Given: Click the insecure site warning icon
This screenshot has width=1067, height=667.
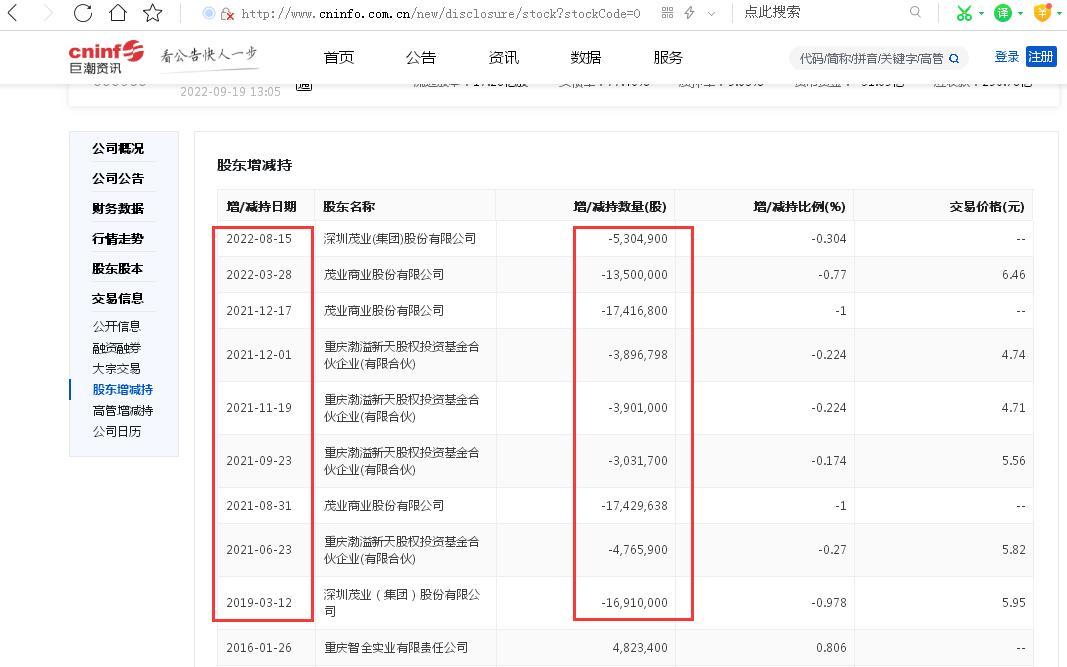Looking at the screenshot, I should pyautogui.click(x=227, y=14).
